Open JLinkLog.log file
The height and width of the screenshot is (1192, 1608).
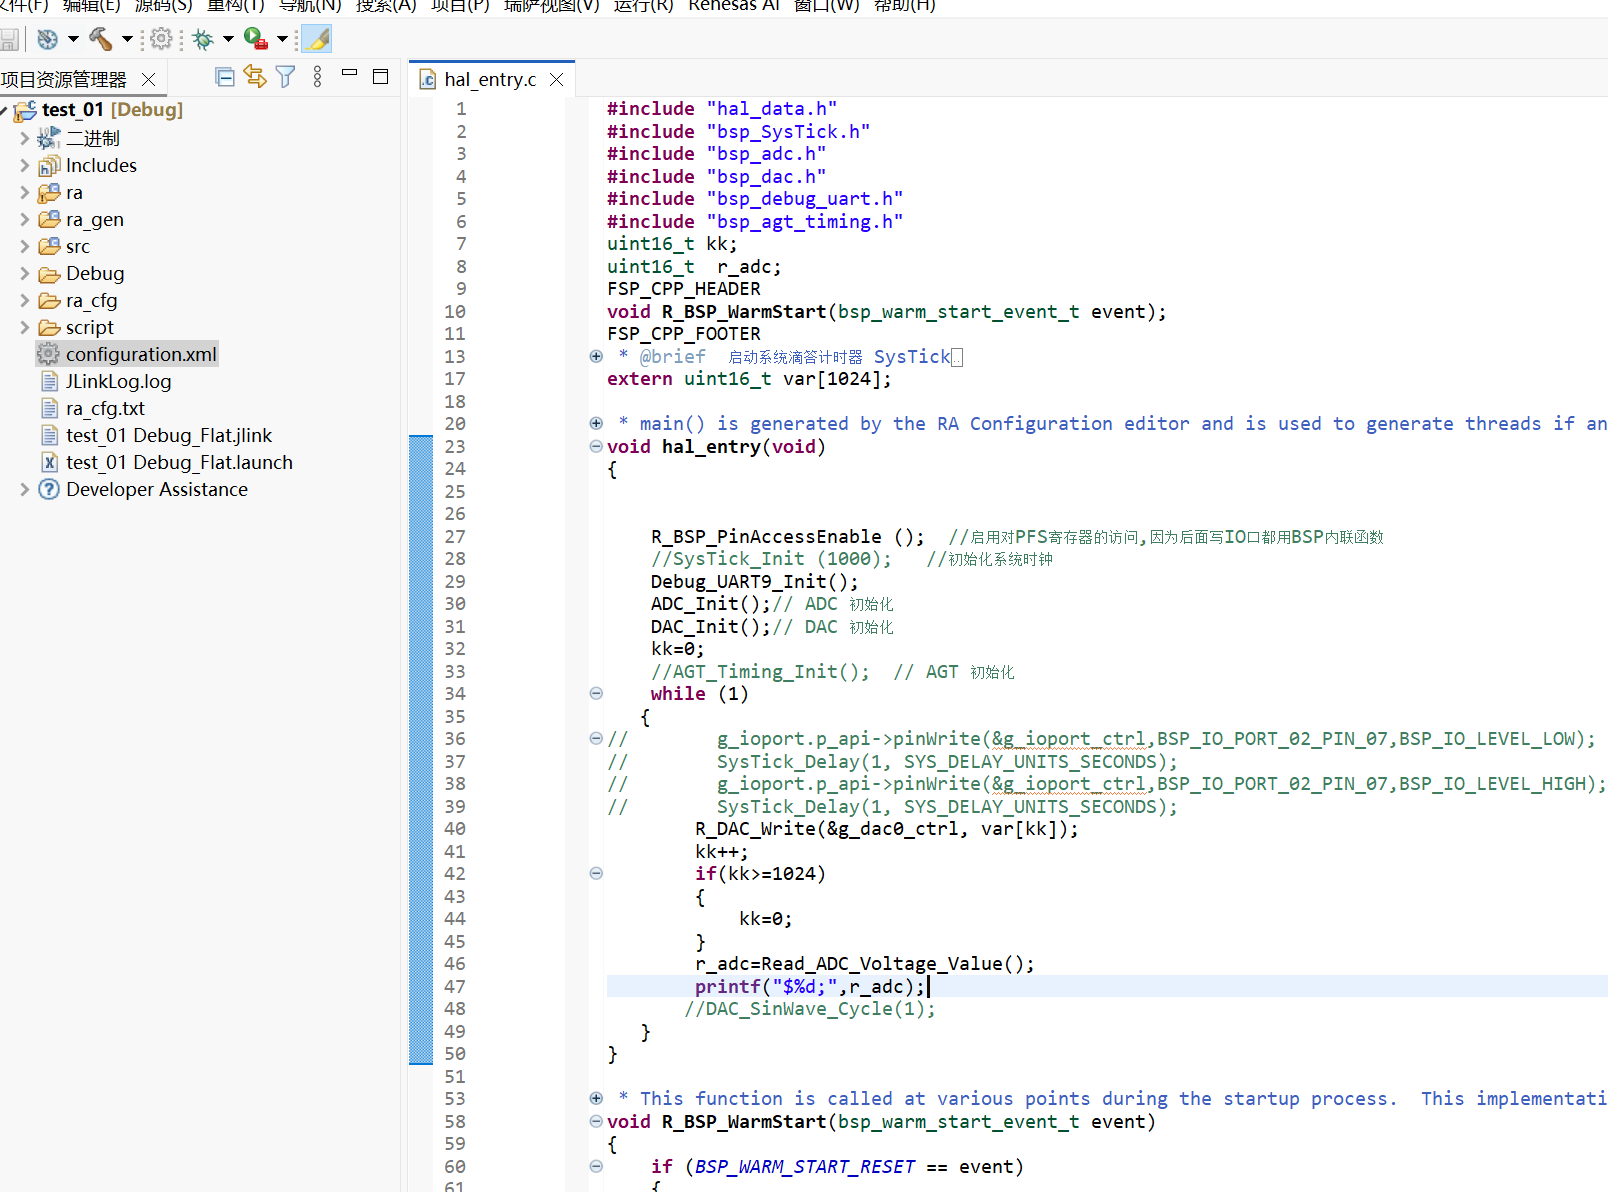pyautogui.click(x=118, y=381)
